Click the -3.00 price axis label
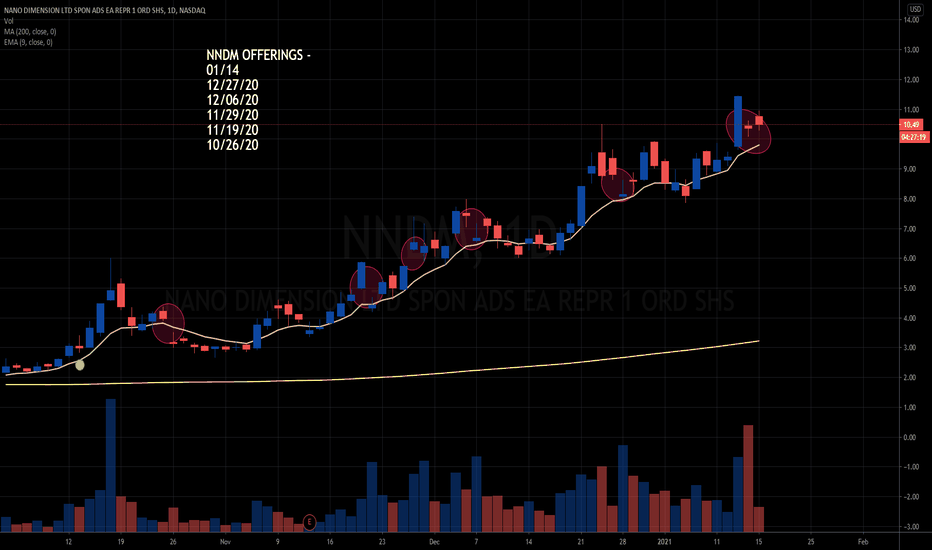Image resolution: width=932 pixels, height=550 pixels. [909, 527]
